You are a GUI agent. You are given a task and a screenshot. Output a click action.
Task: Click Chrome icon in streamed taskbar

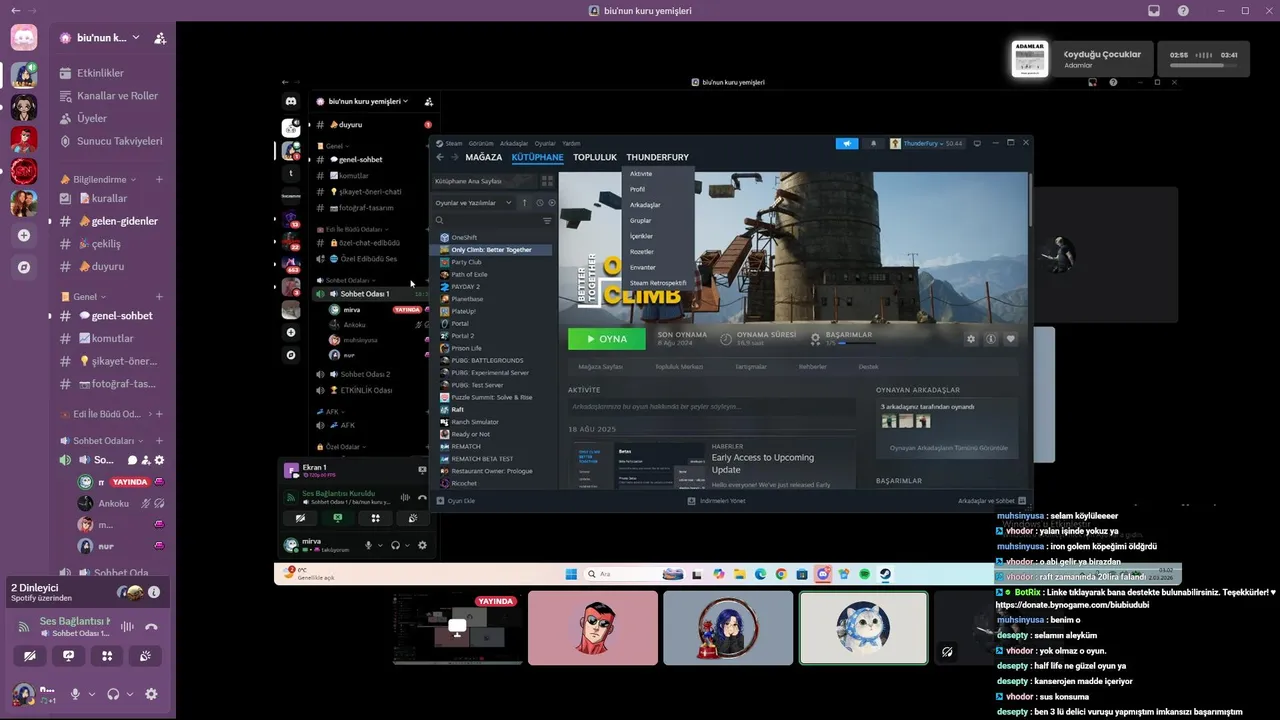pos(781,574)
